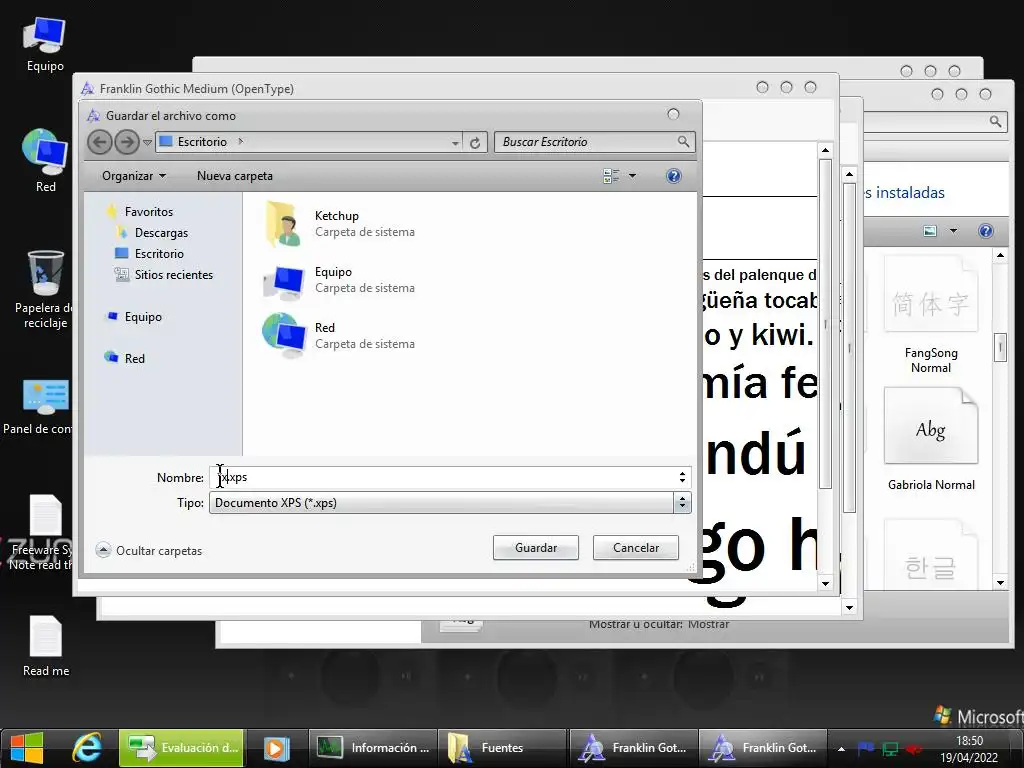Switch to Fuentes taskbar item
The height and width of the screenshot is (768, 1024).
pyautogui.click(x=502, y=748)
